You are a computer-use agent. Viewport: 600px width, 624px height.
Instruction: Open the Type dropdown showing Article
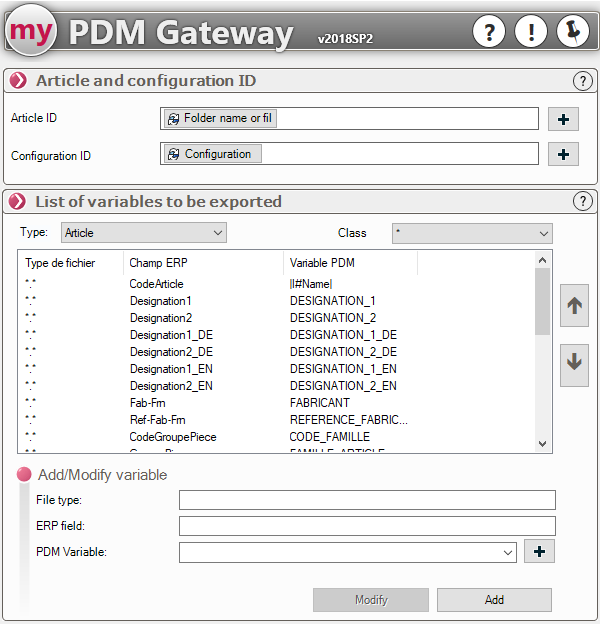pyautogui.click(x=144, y=233)
